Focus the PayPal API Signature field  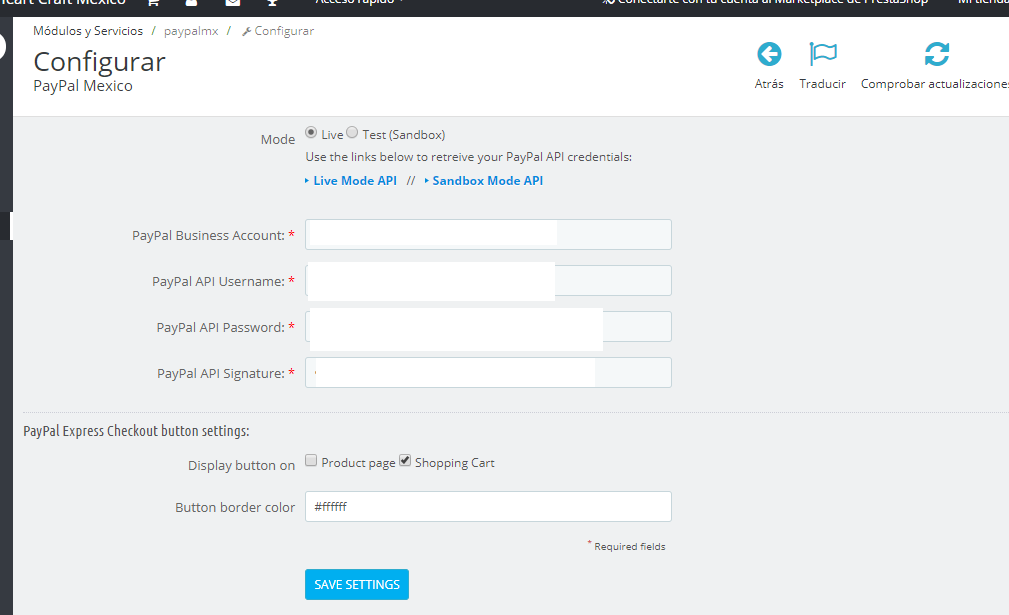[x=488, y=372]
